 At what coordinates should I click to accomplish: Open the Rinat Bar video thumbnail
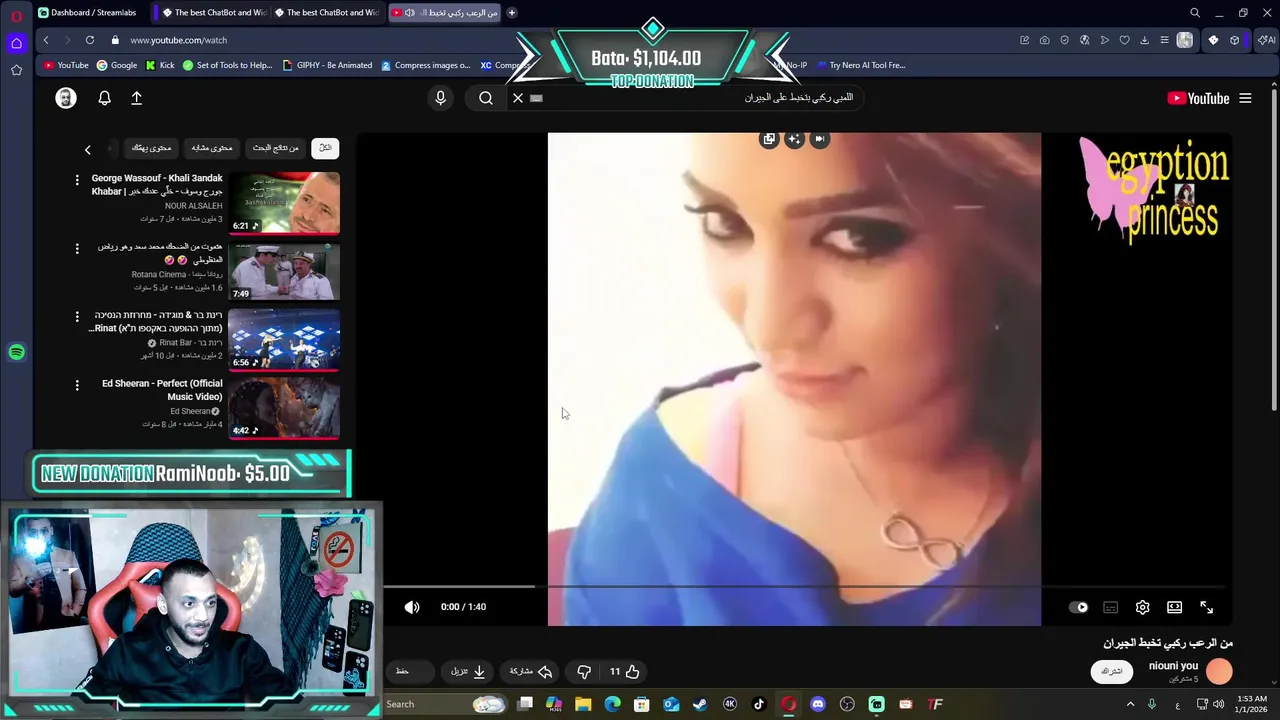pyautogui.click(x=284, y=339)
